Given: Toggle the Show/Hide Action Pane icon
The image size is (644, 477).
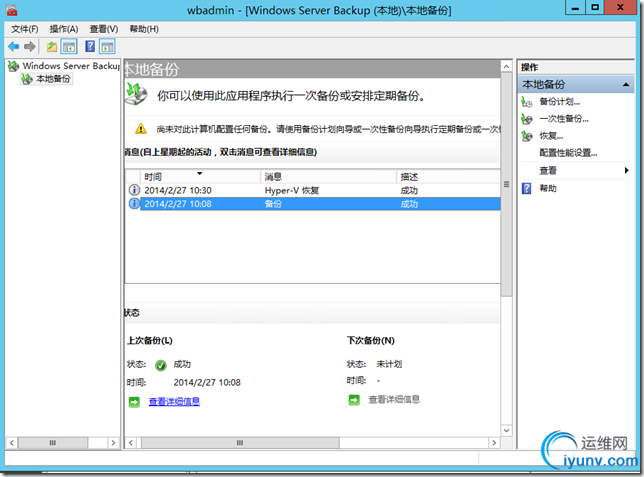Looking at the screenshot, I should click(107, 46).
